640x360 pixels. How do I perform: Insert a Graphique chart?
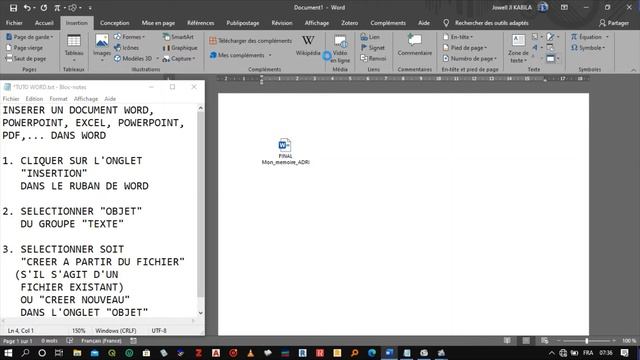pyautogui.click(x=180, y=48)
